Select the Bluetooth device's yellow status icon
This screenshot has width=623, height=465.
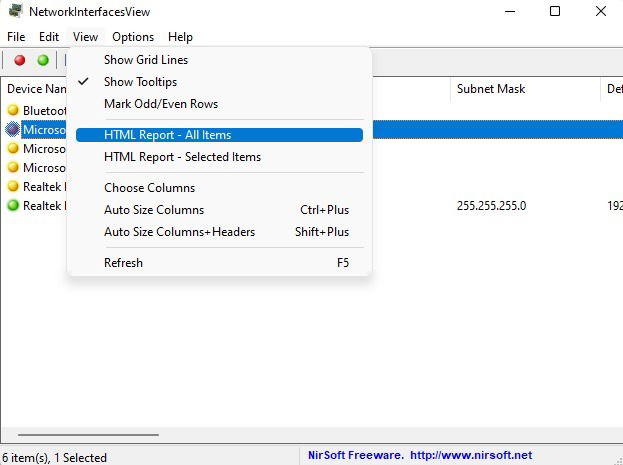tap(13, 110)
